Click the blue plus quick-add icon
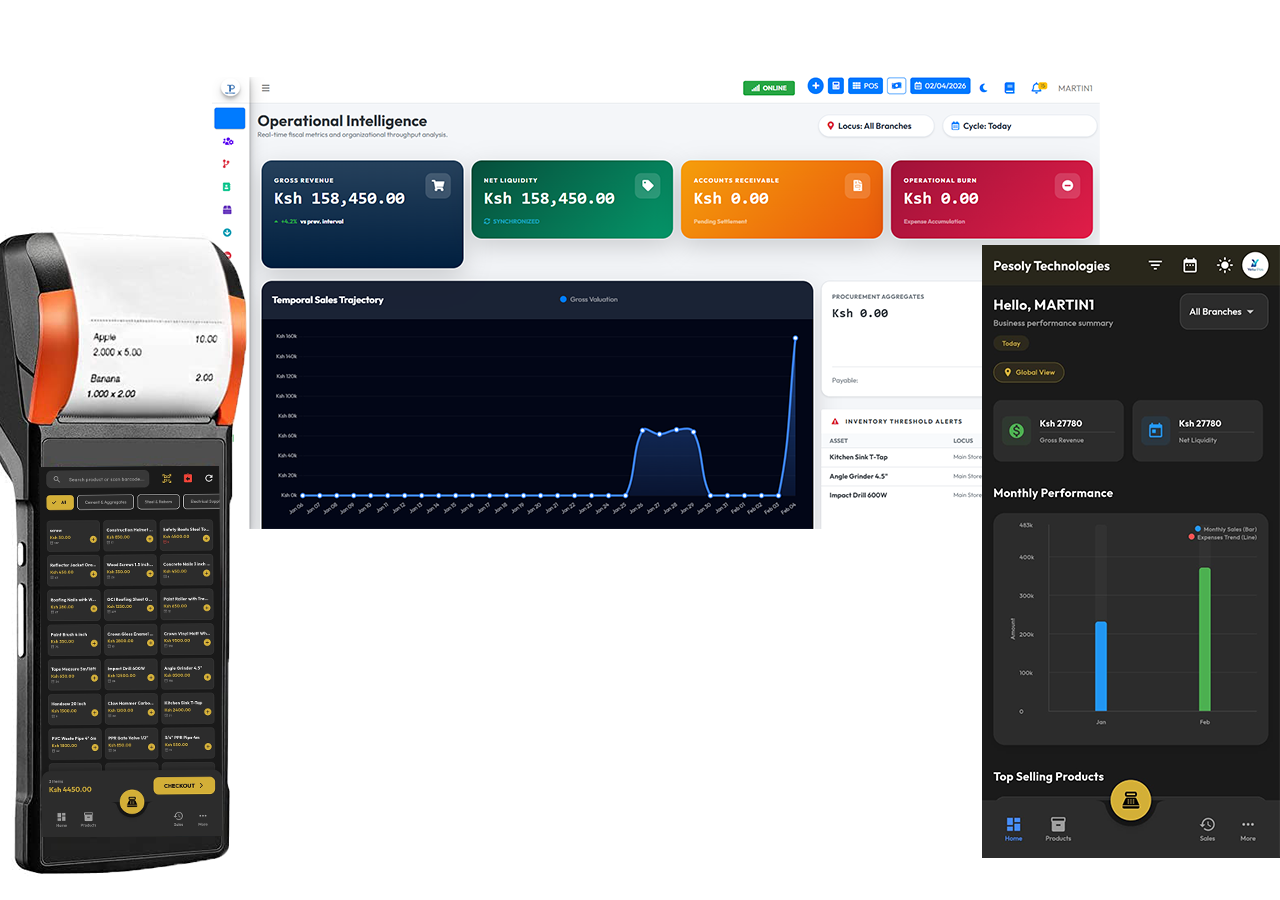This screenshot has height=900, width=1280. pyautogui.click(x=815, y=86)
